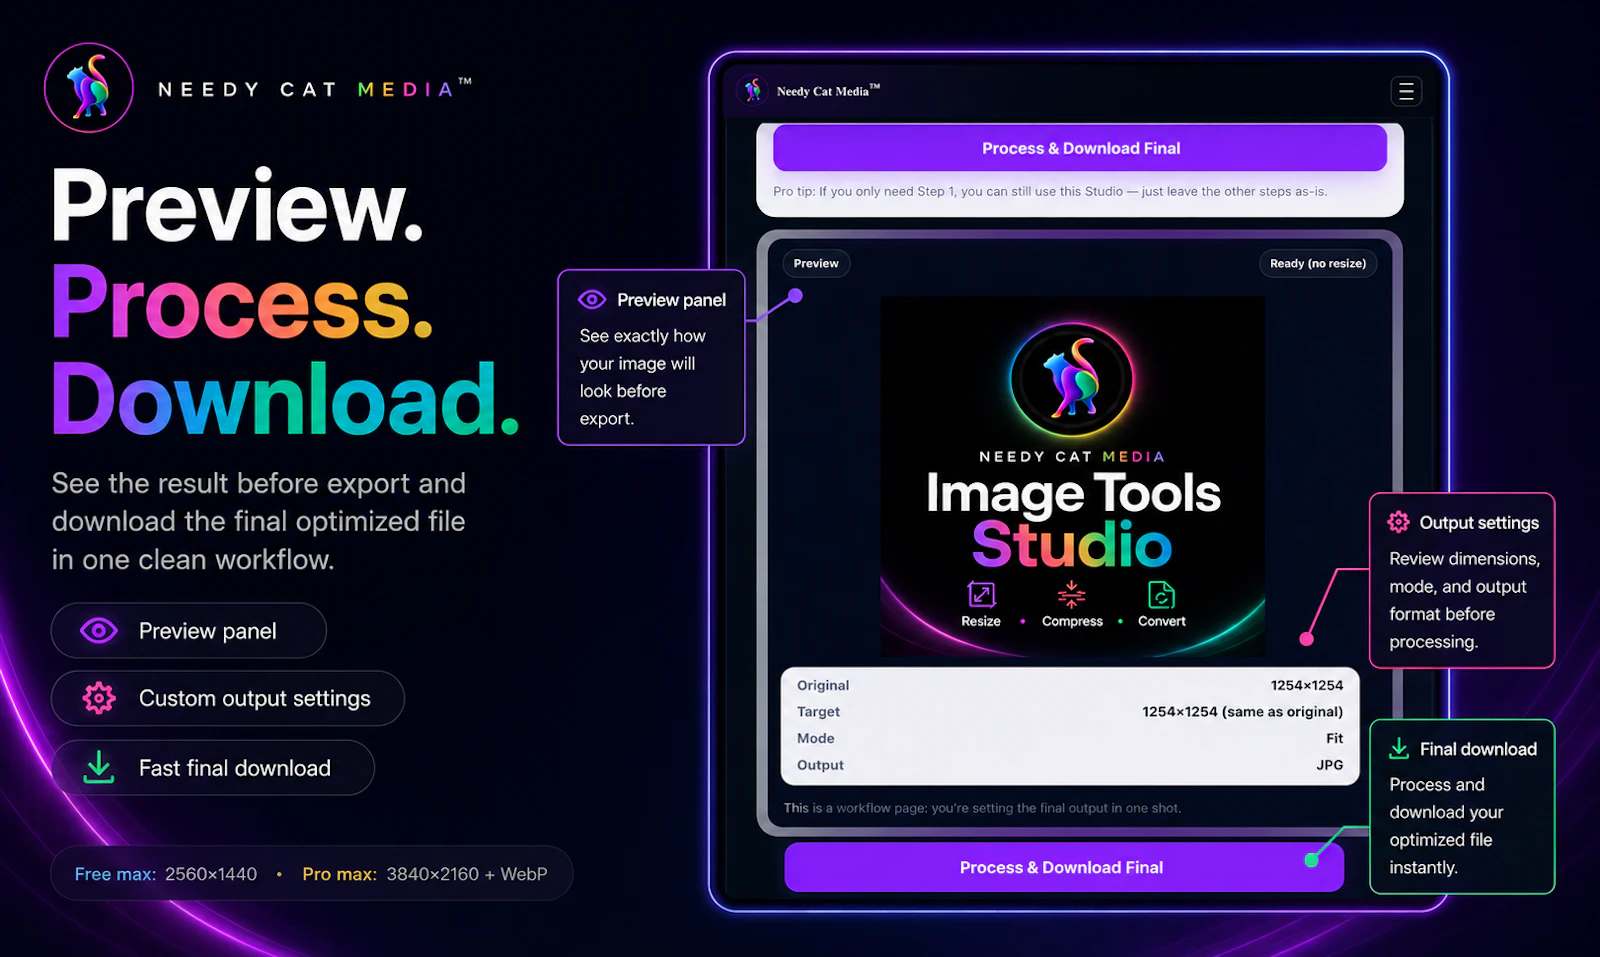Image resolution: width=1600 pixels, height=957 pixels.
Task: Click the 'Pro max: 3840×2160 + WebP' text
Action: pyautogui.click(x=425, y=874)
